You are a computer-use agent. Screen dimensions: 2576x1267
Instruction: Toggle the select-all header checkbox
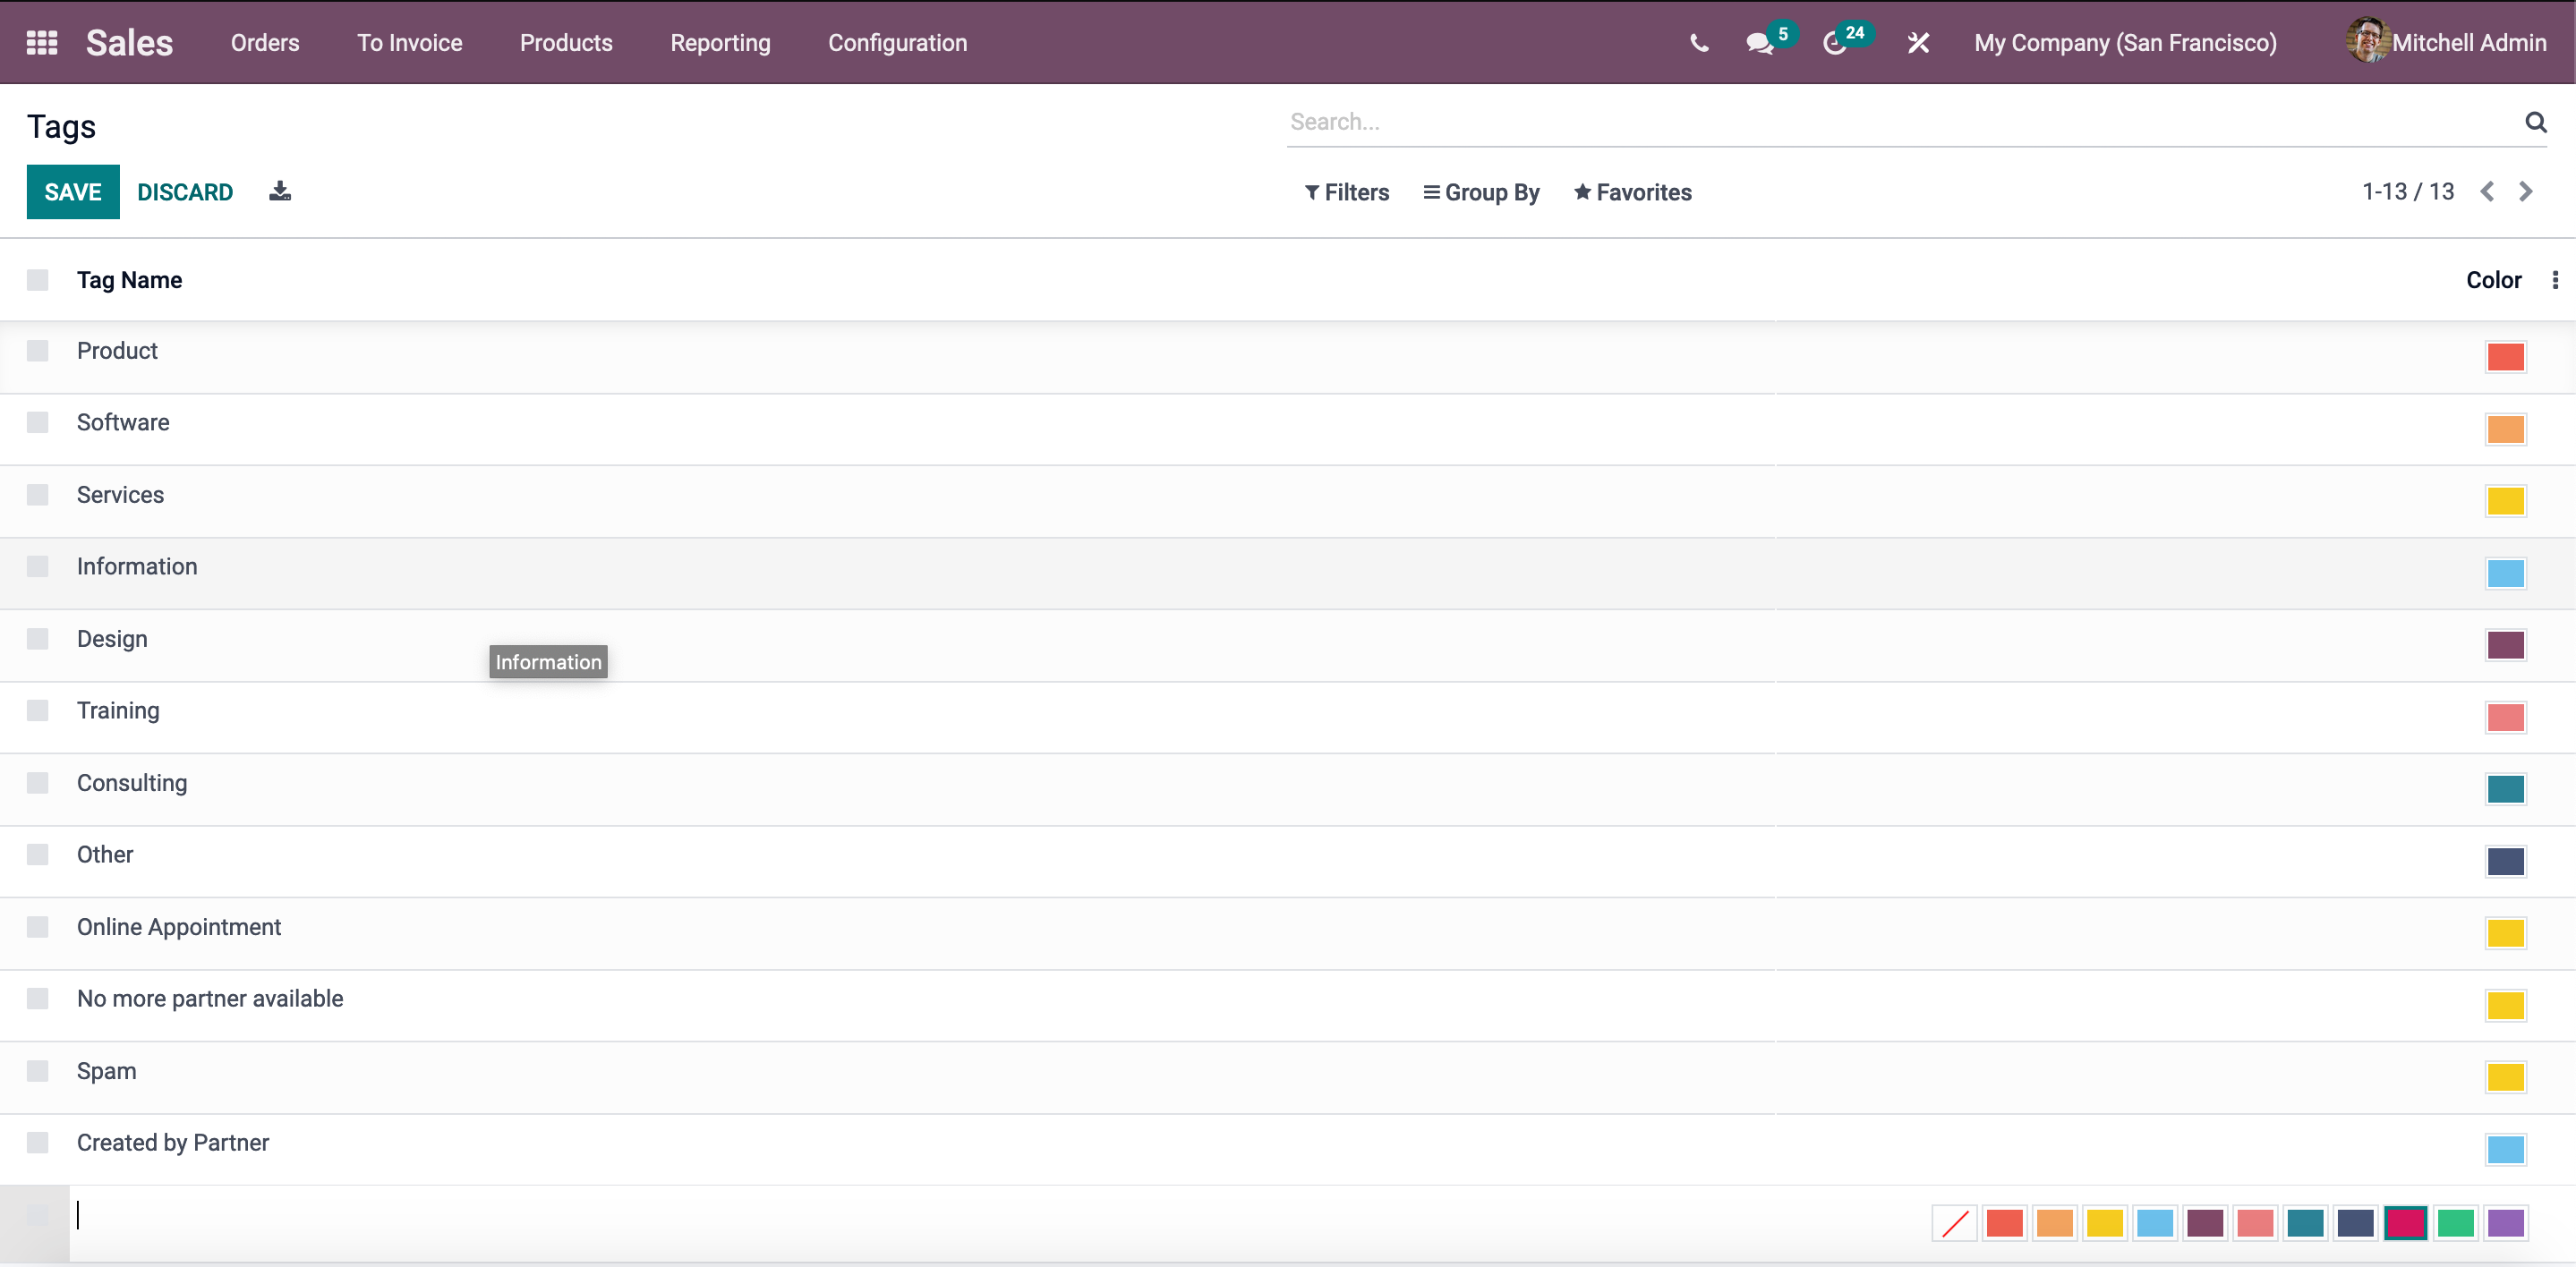(37, 280)
